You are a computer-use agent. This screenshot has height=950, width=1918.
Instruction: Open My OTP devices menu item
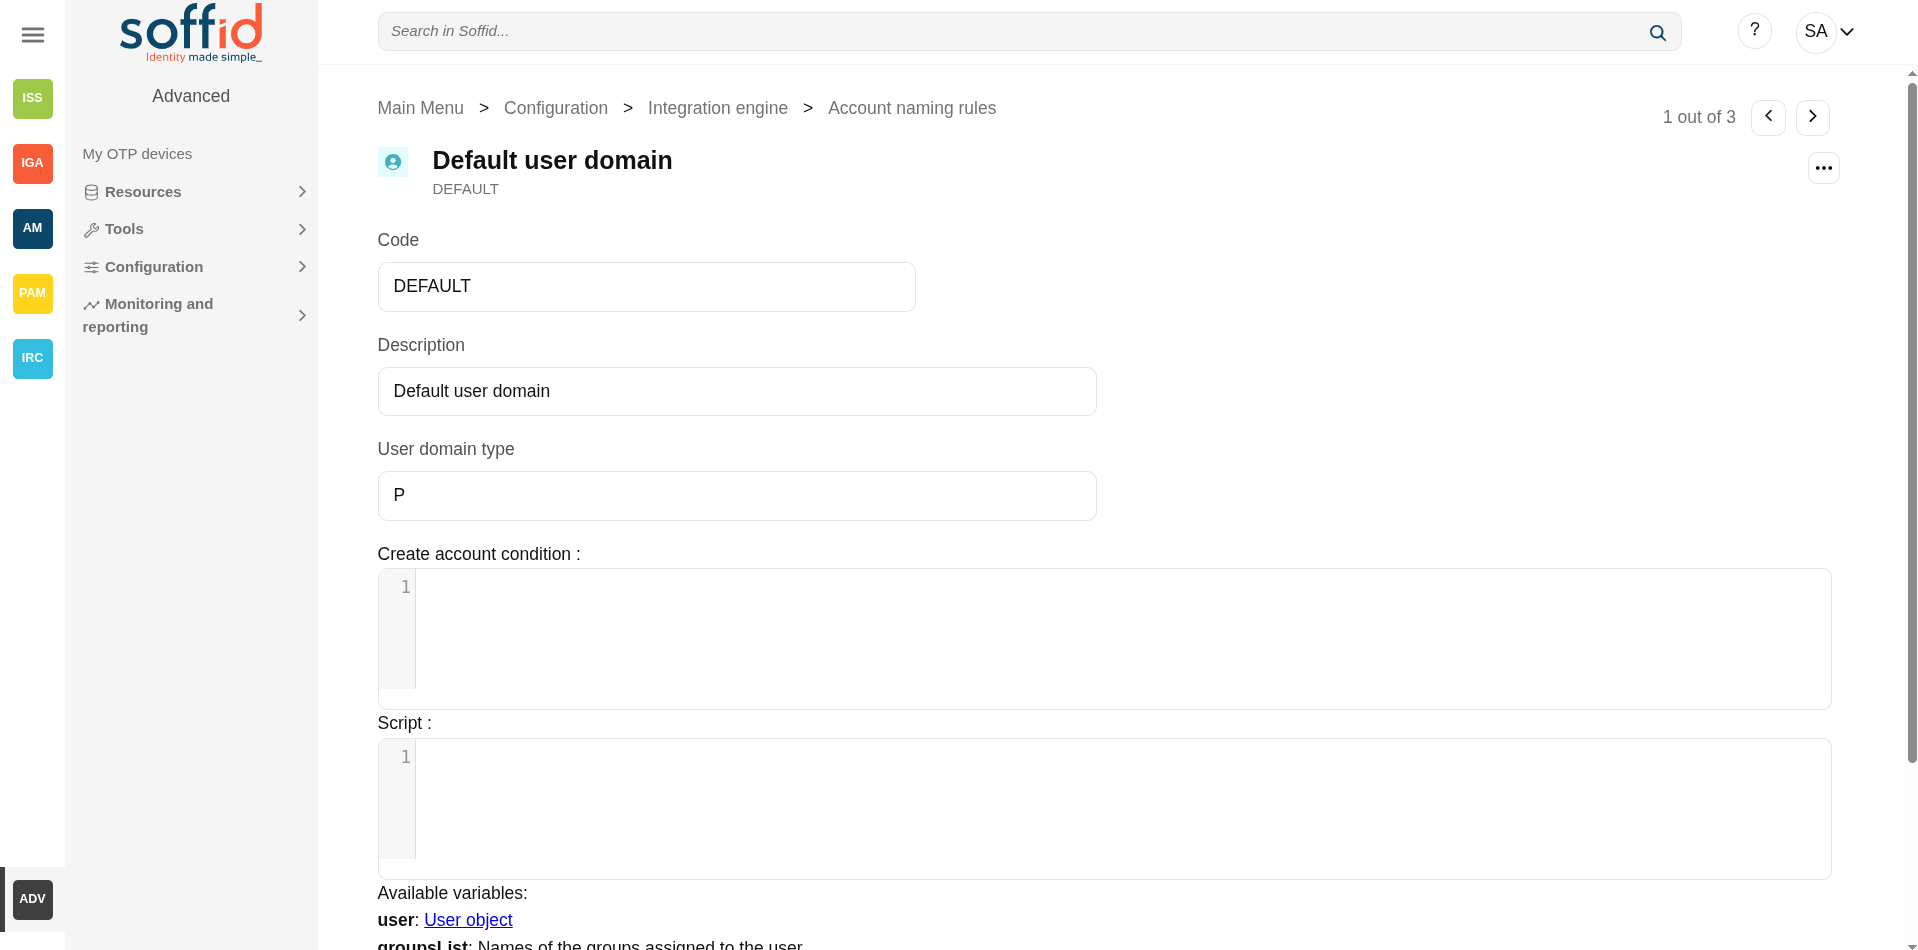coord(137,154)
